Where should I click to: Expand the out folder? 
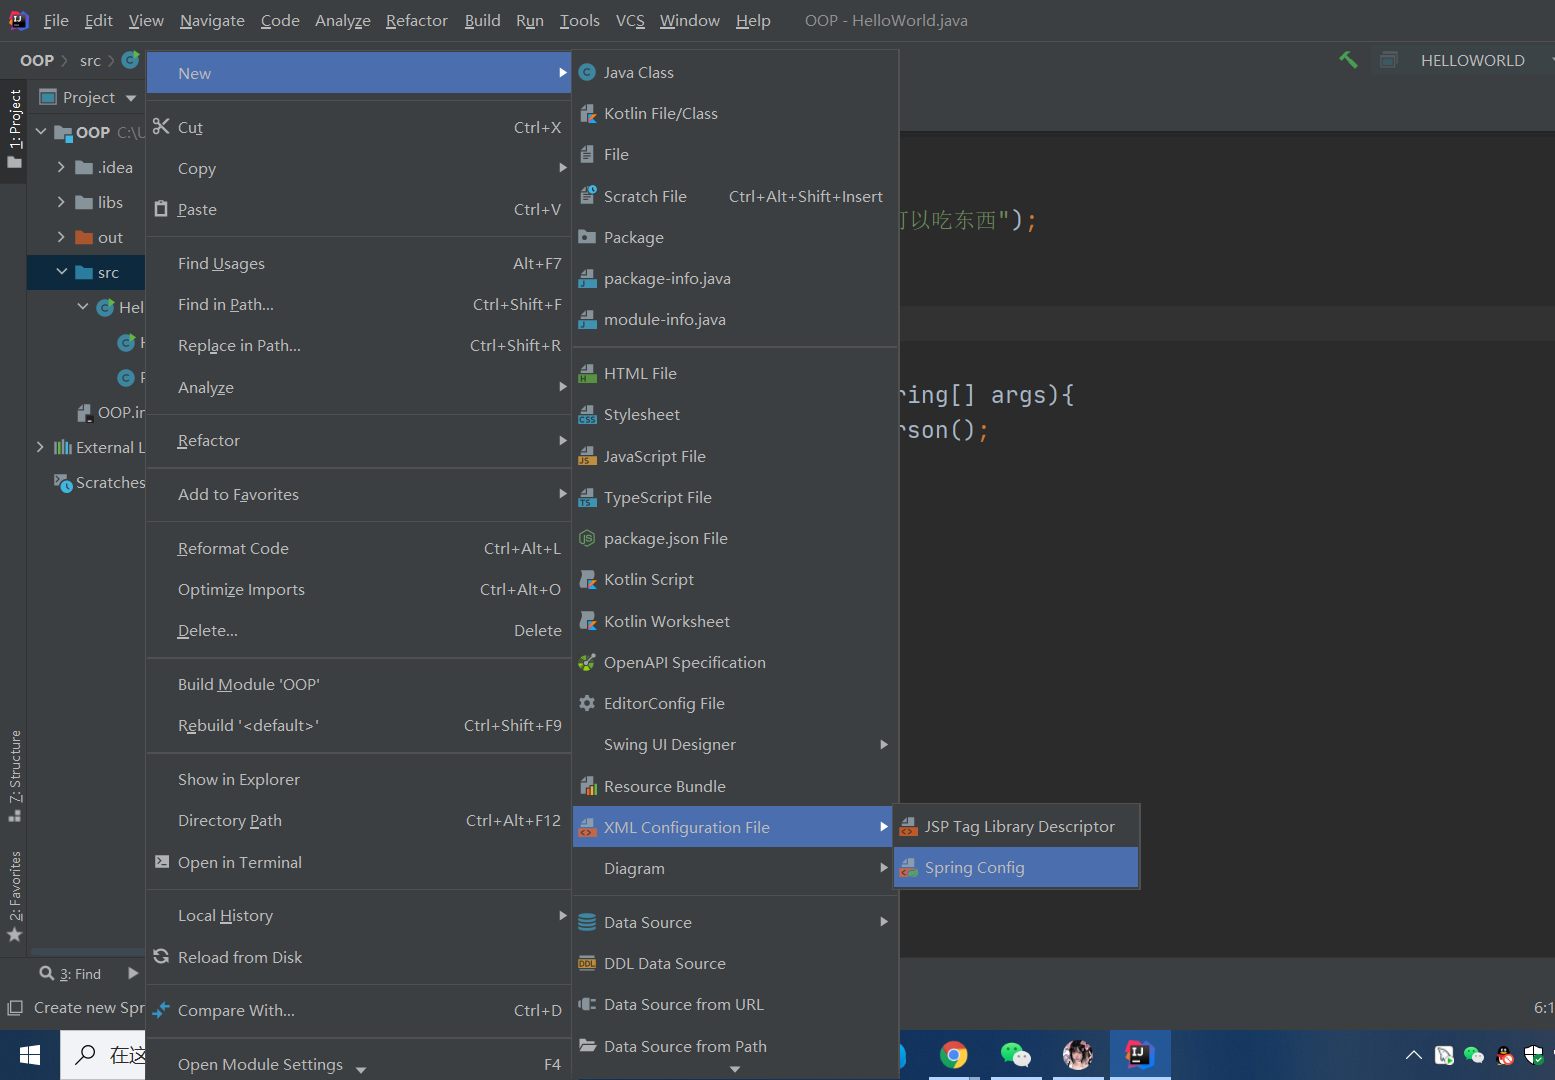61,237
